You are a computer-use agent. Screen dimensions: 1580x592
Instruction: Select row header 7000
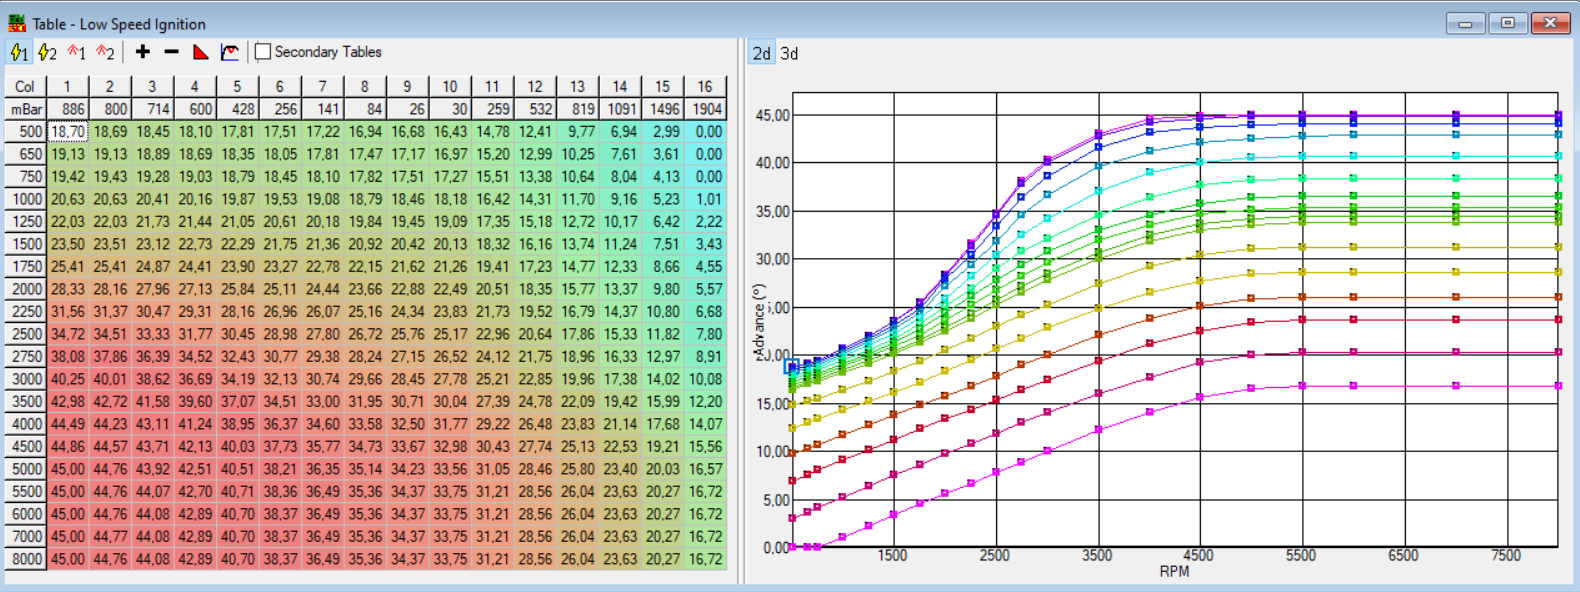point(25,536)
